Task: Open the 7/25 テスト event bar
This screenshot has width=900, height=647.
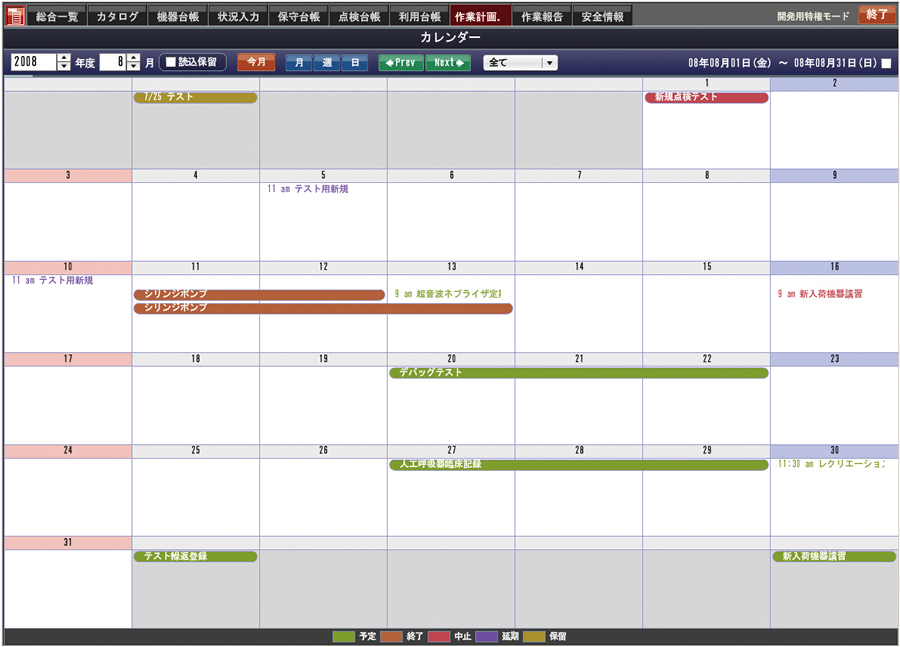Action: coord(195,98)
